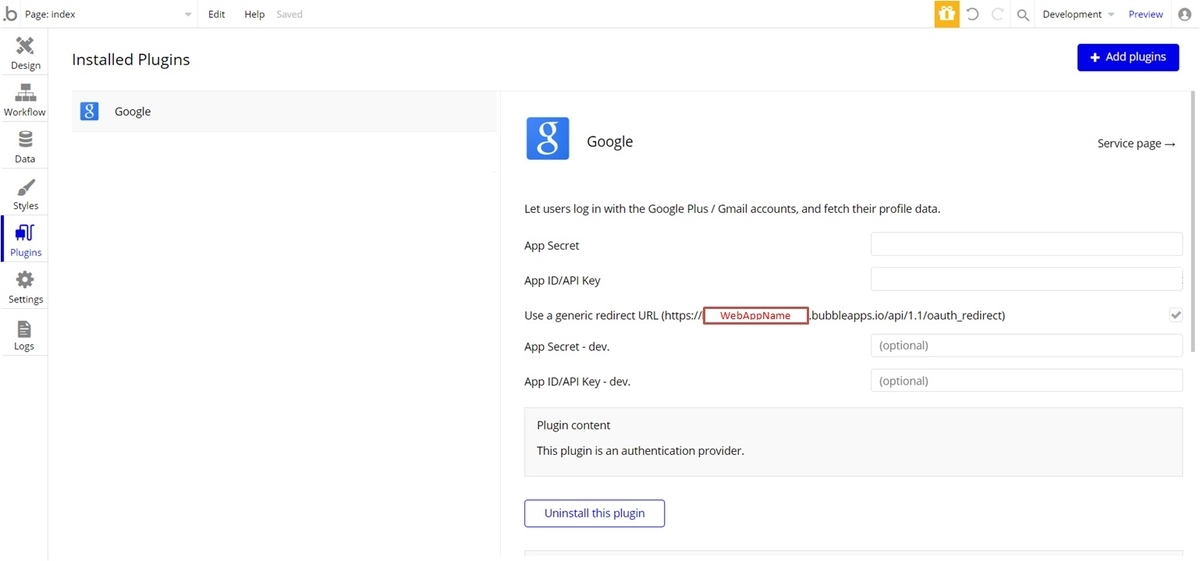Click the Installed Plugins heading
This screenshot has height=561, width=1200.
click(131, 59)
